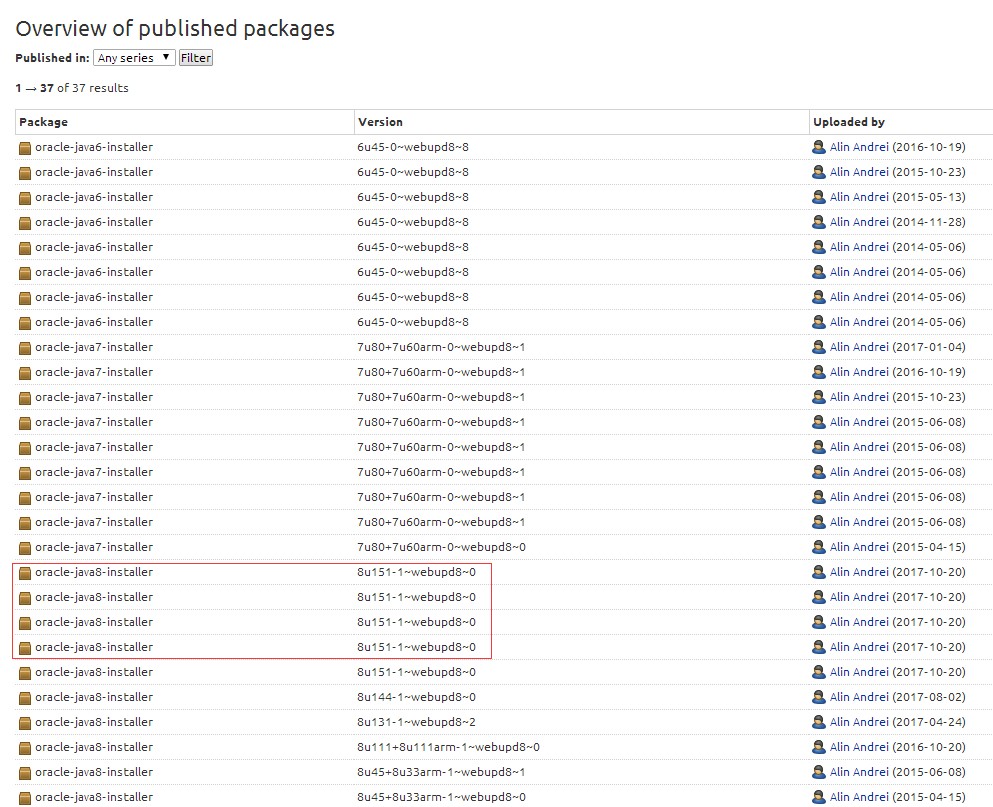Open Alin Andrei link dated 2014-11-28
993x807 pixels.
pyautogui.click(x=859, y=222)
